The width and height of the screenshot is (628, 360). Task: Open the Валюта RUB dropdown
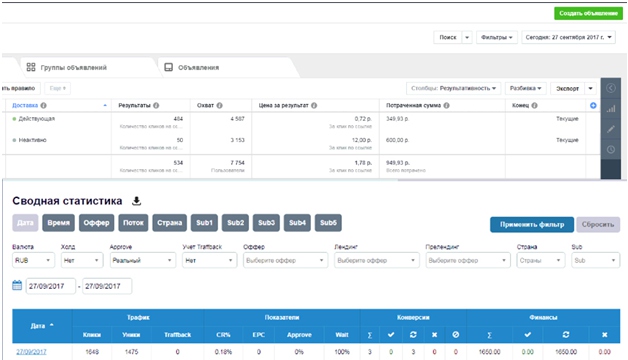[33, 260]
